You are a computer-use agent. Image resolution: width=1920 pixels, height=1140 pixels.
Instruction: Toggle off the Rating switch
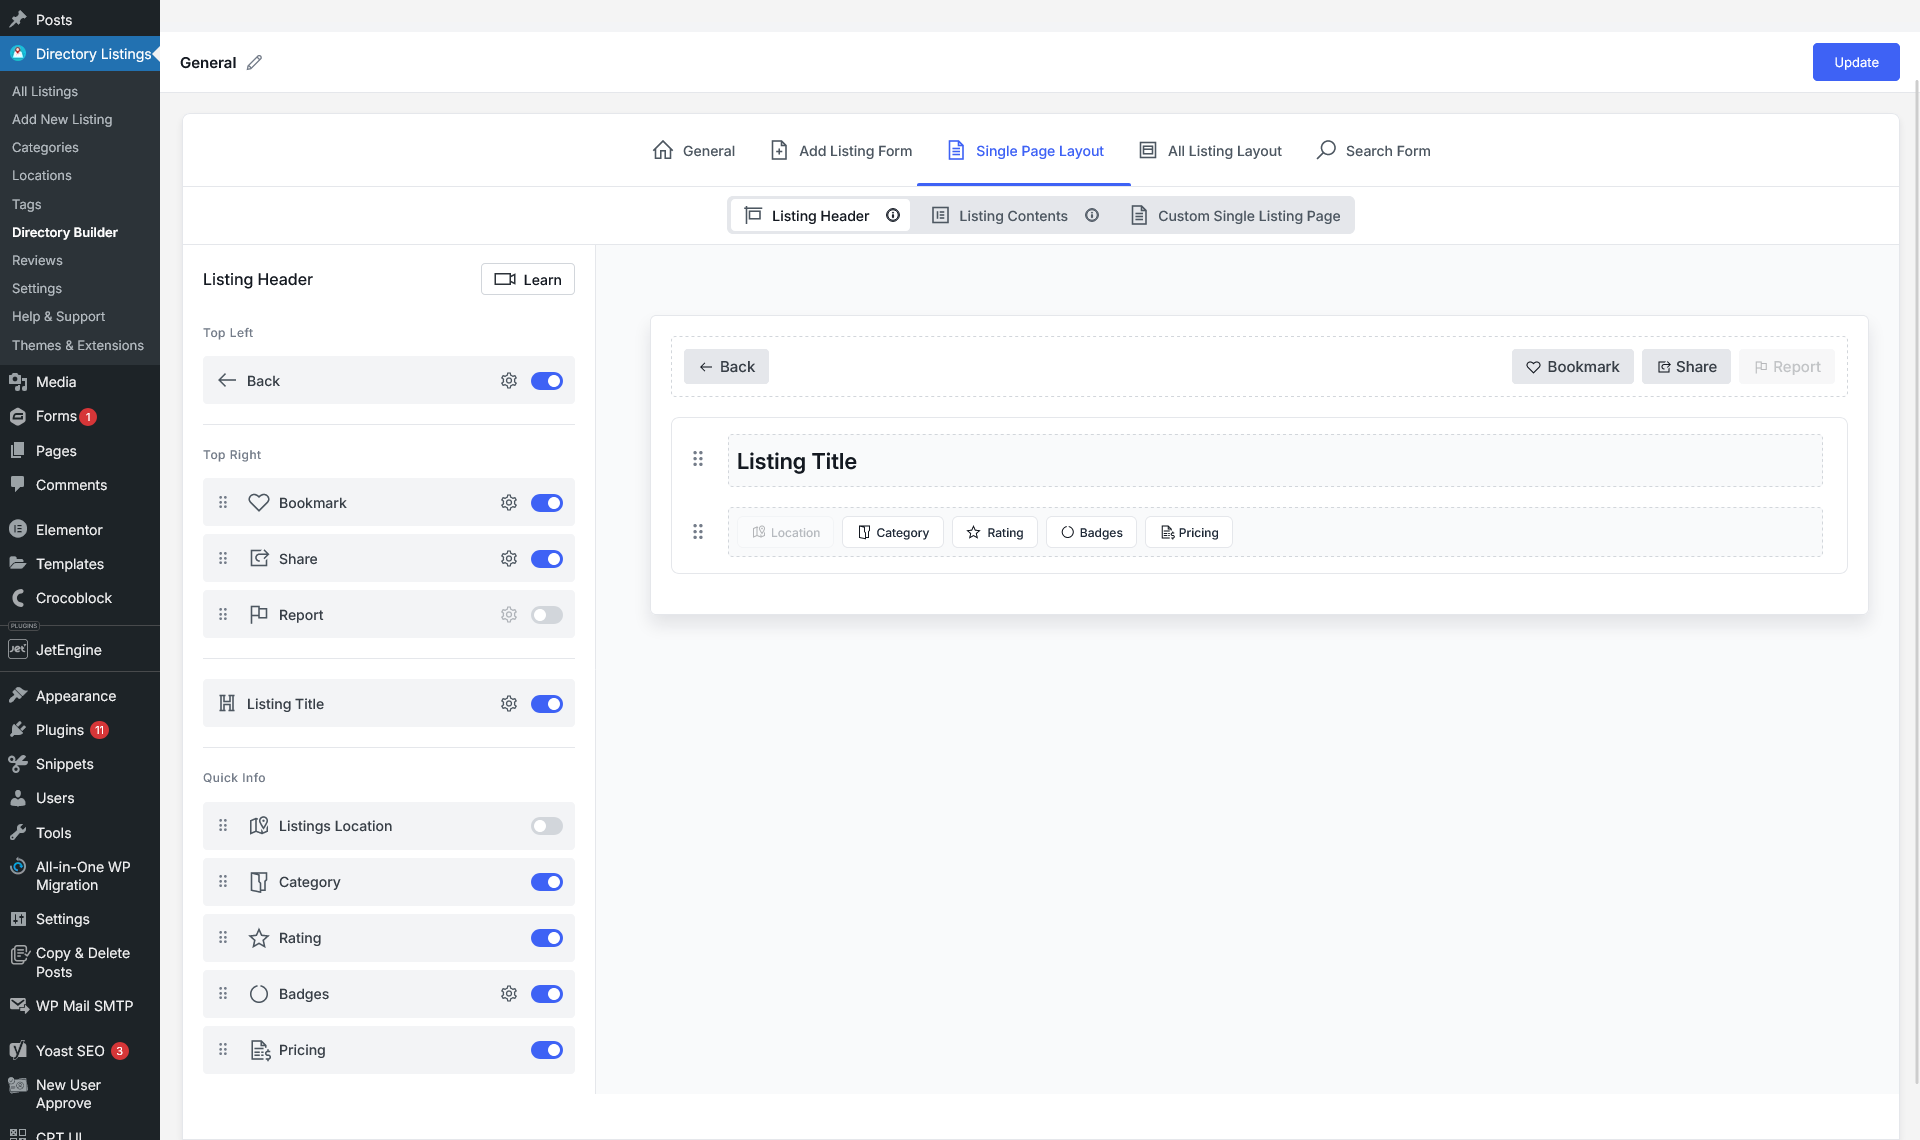pyautogui.click(x=547, y=938)
